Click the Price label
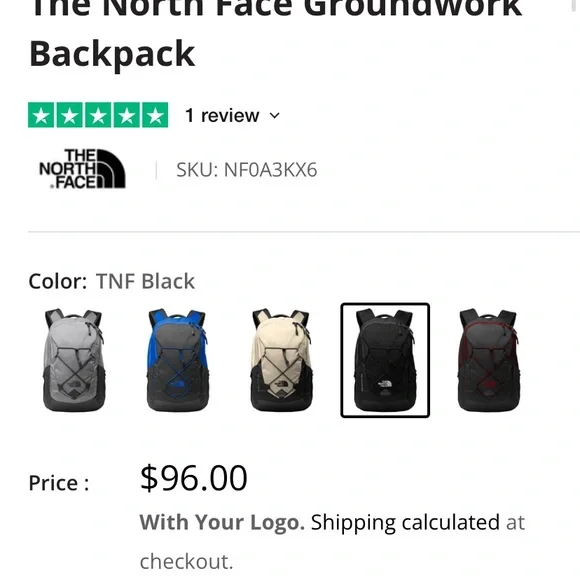 [59, 483]
